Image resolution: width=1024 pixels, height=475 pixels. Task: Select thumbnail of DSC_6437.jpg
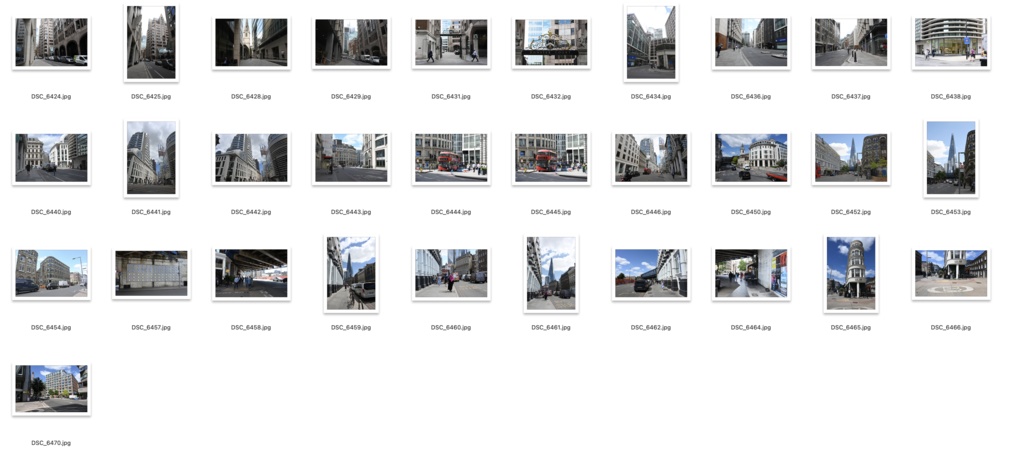coord(850,42)
